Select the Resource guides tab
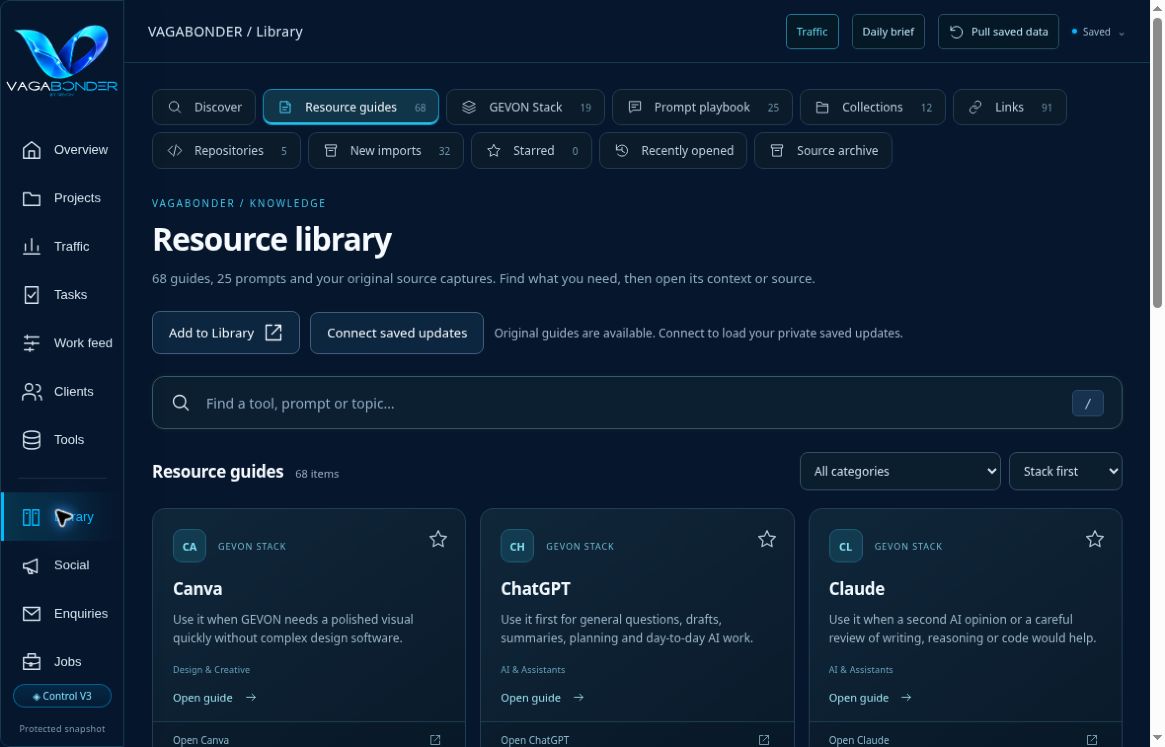This screenshot has height=747, width=1165. coord(351,107)
